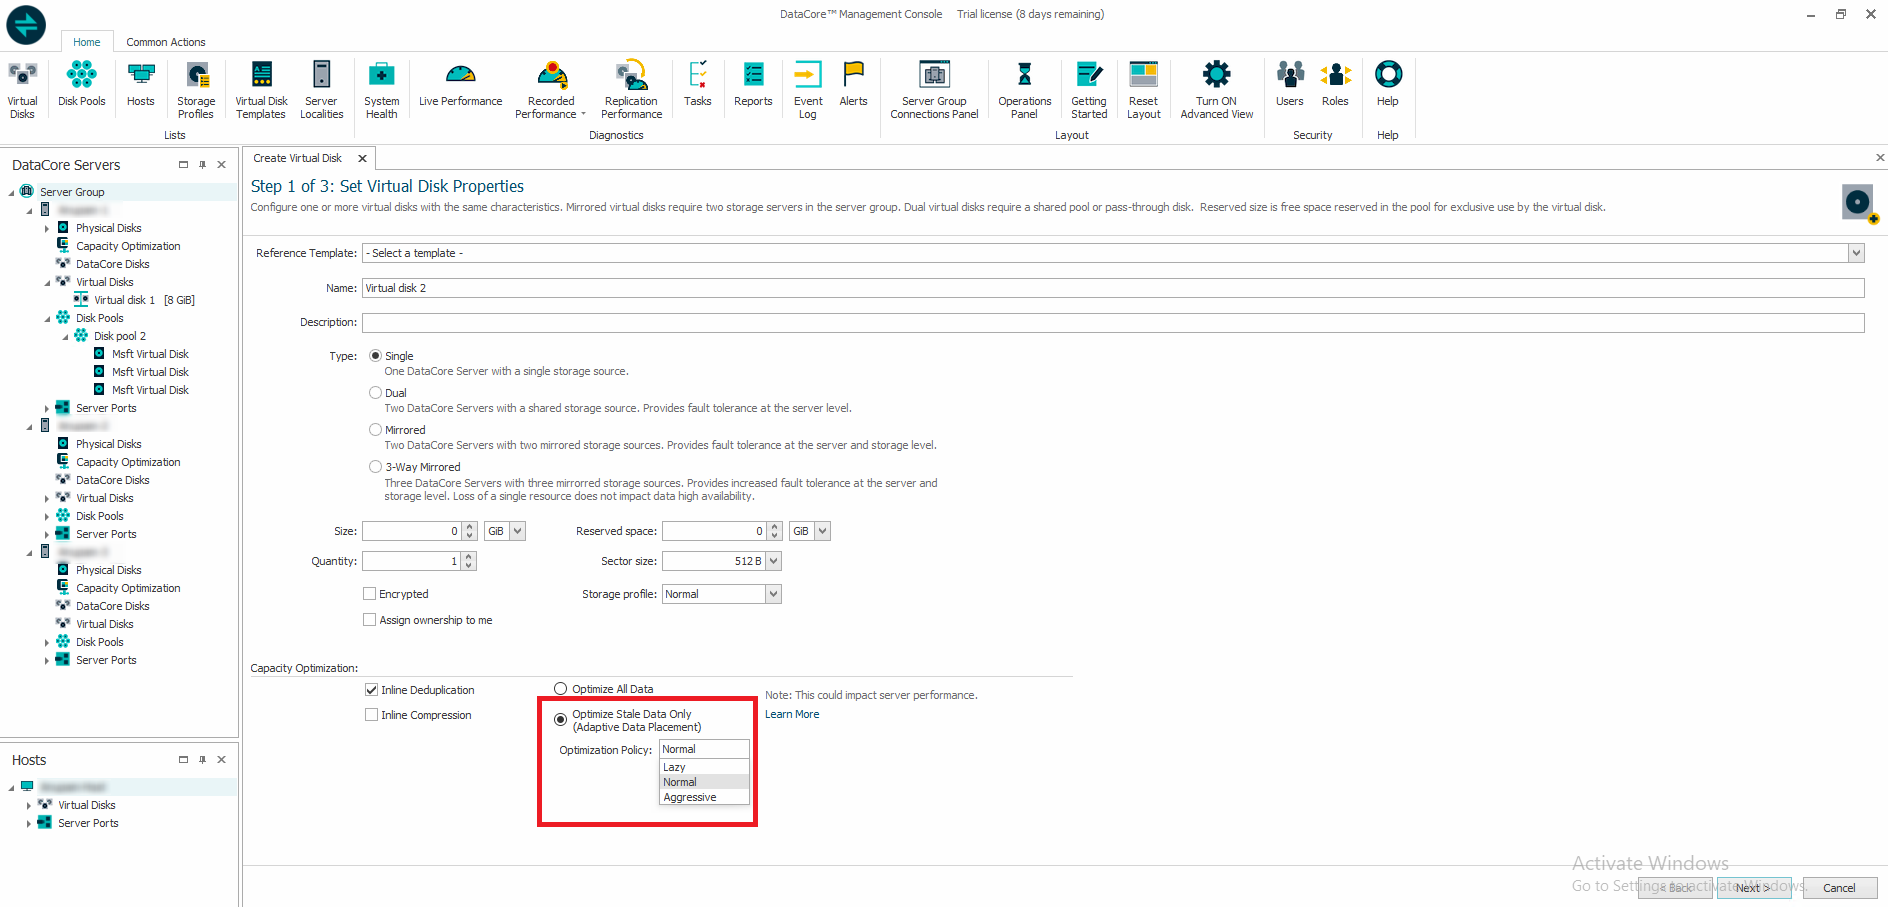
Task: Select the Mirrored virtual disk type
Action: tap(376, 430)
